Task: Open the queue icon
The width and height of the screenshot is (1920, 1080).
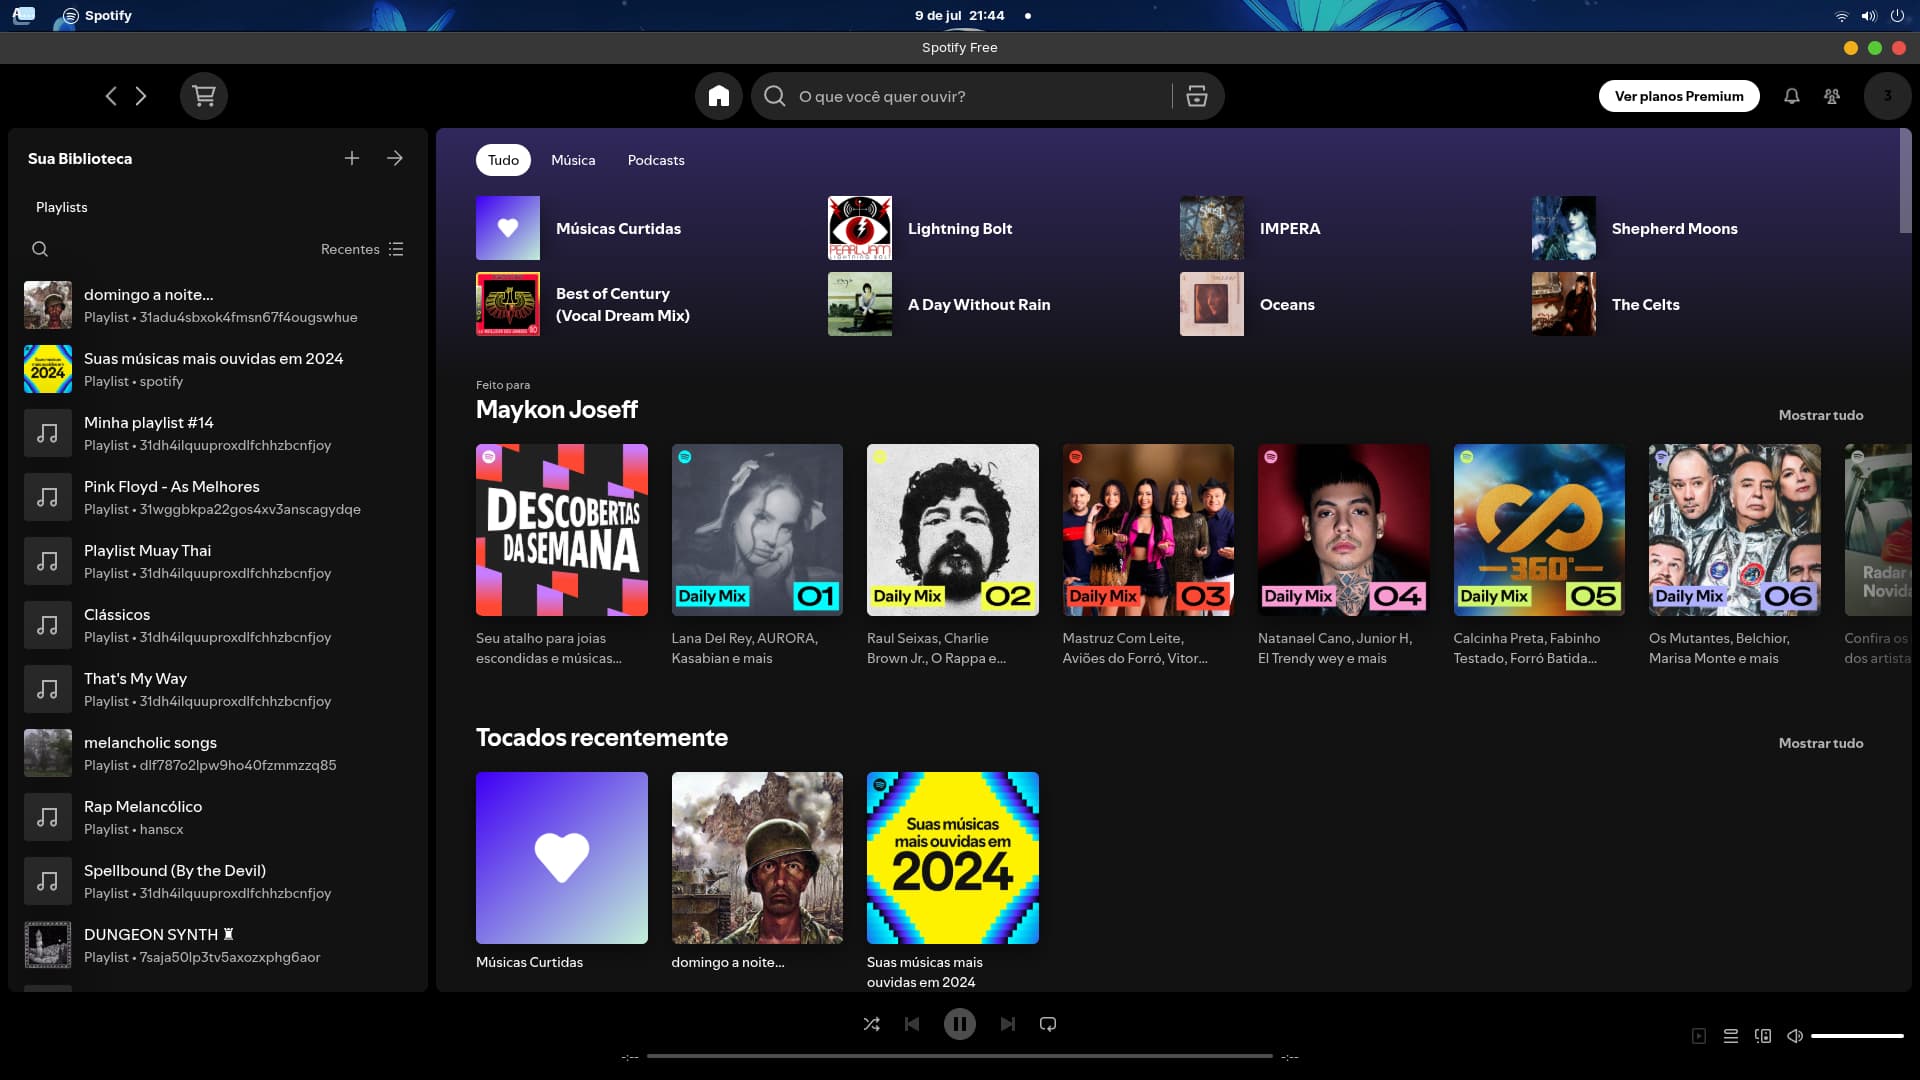Action: tap(1731, 1036)
